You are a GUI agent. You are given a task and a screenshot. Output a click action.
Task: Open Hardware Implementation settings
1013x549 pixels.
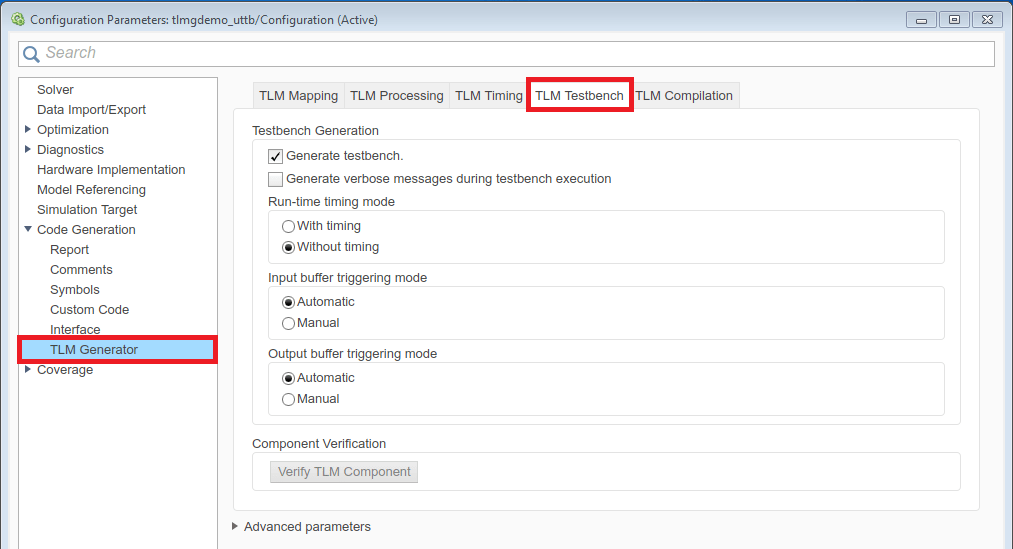click(111, 170)
